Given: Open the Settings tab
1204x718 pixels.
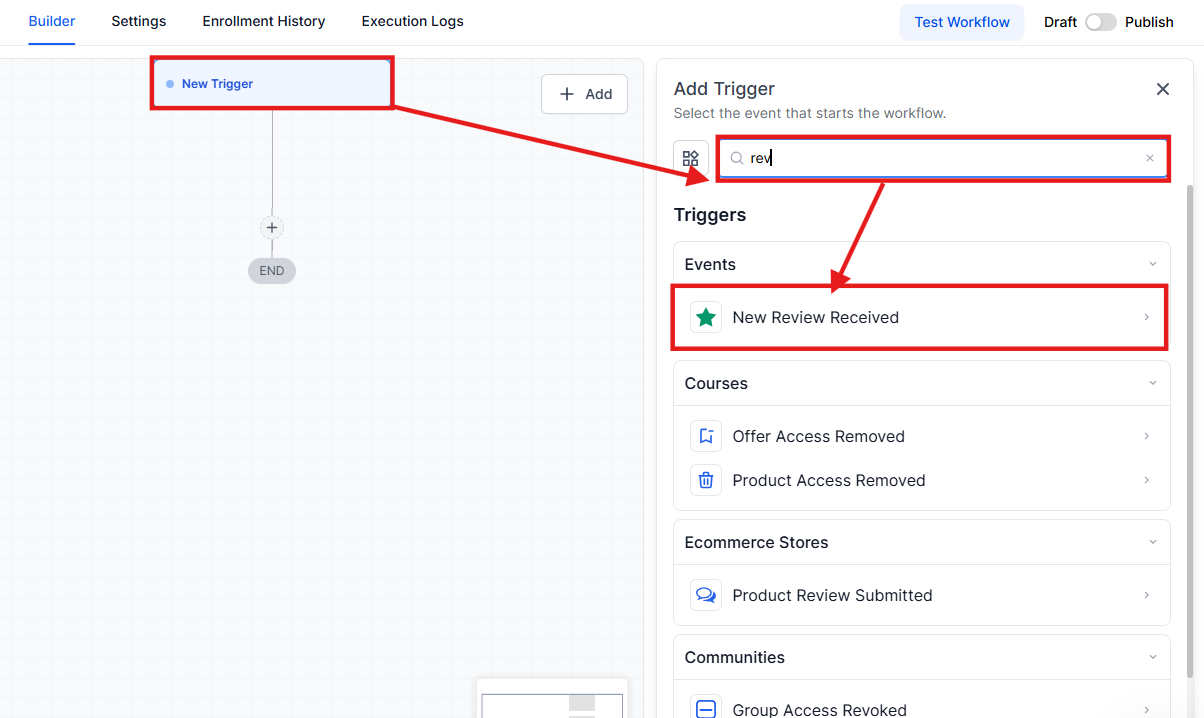Looking at the screenshot, I should pyautogui.click(x=139, y=21).
